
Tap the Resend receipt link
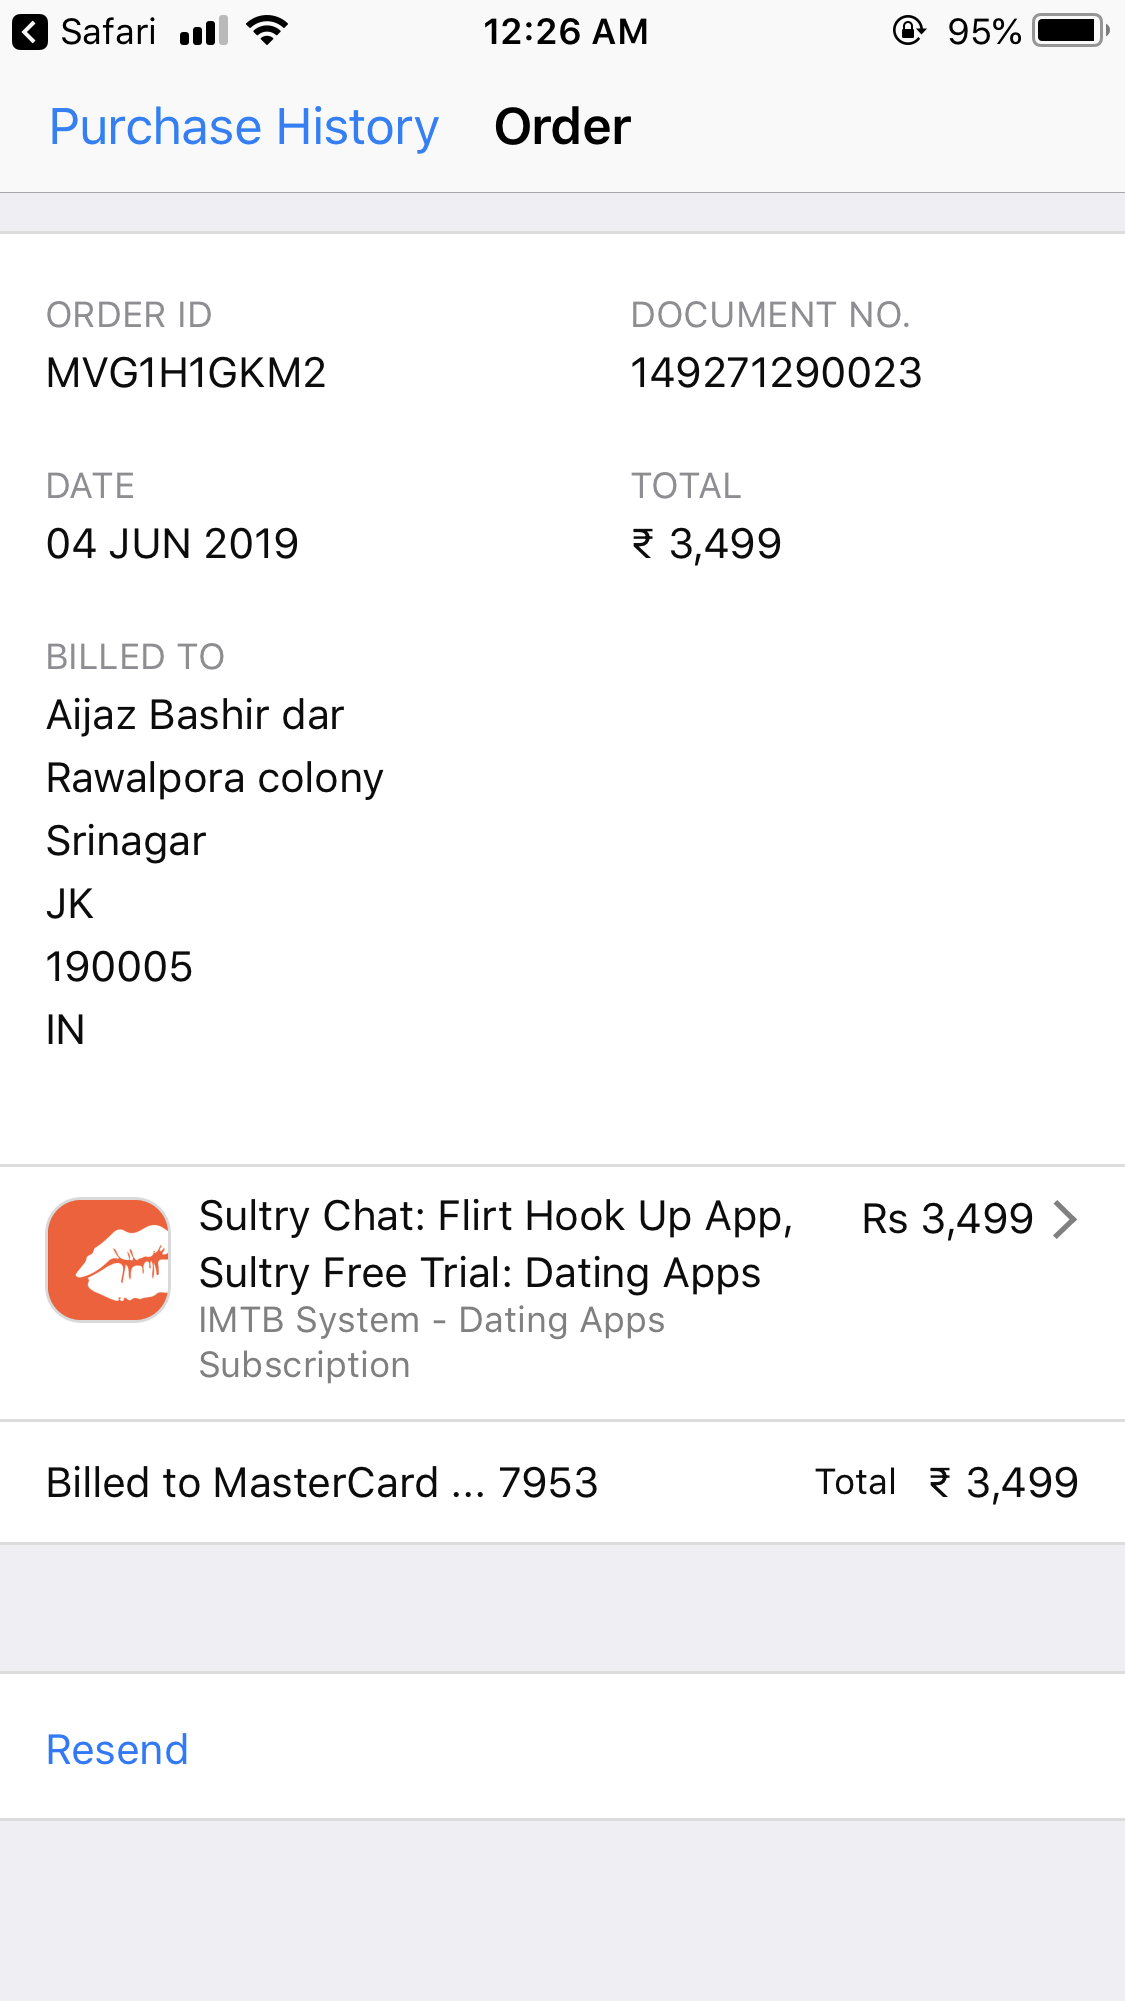(117, 1750)
